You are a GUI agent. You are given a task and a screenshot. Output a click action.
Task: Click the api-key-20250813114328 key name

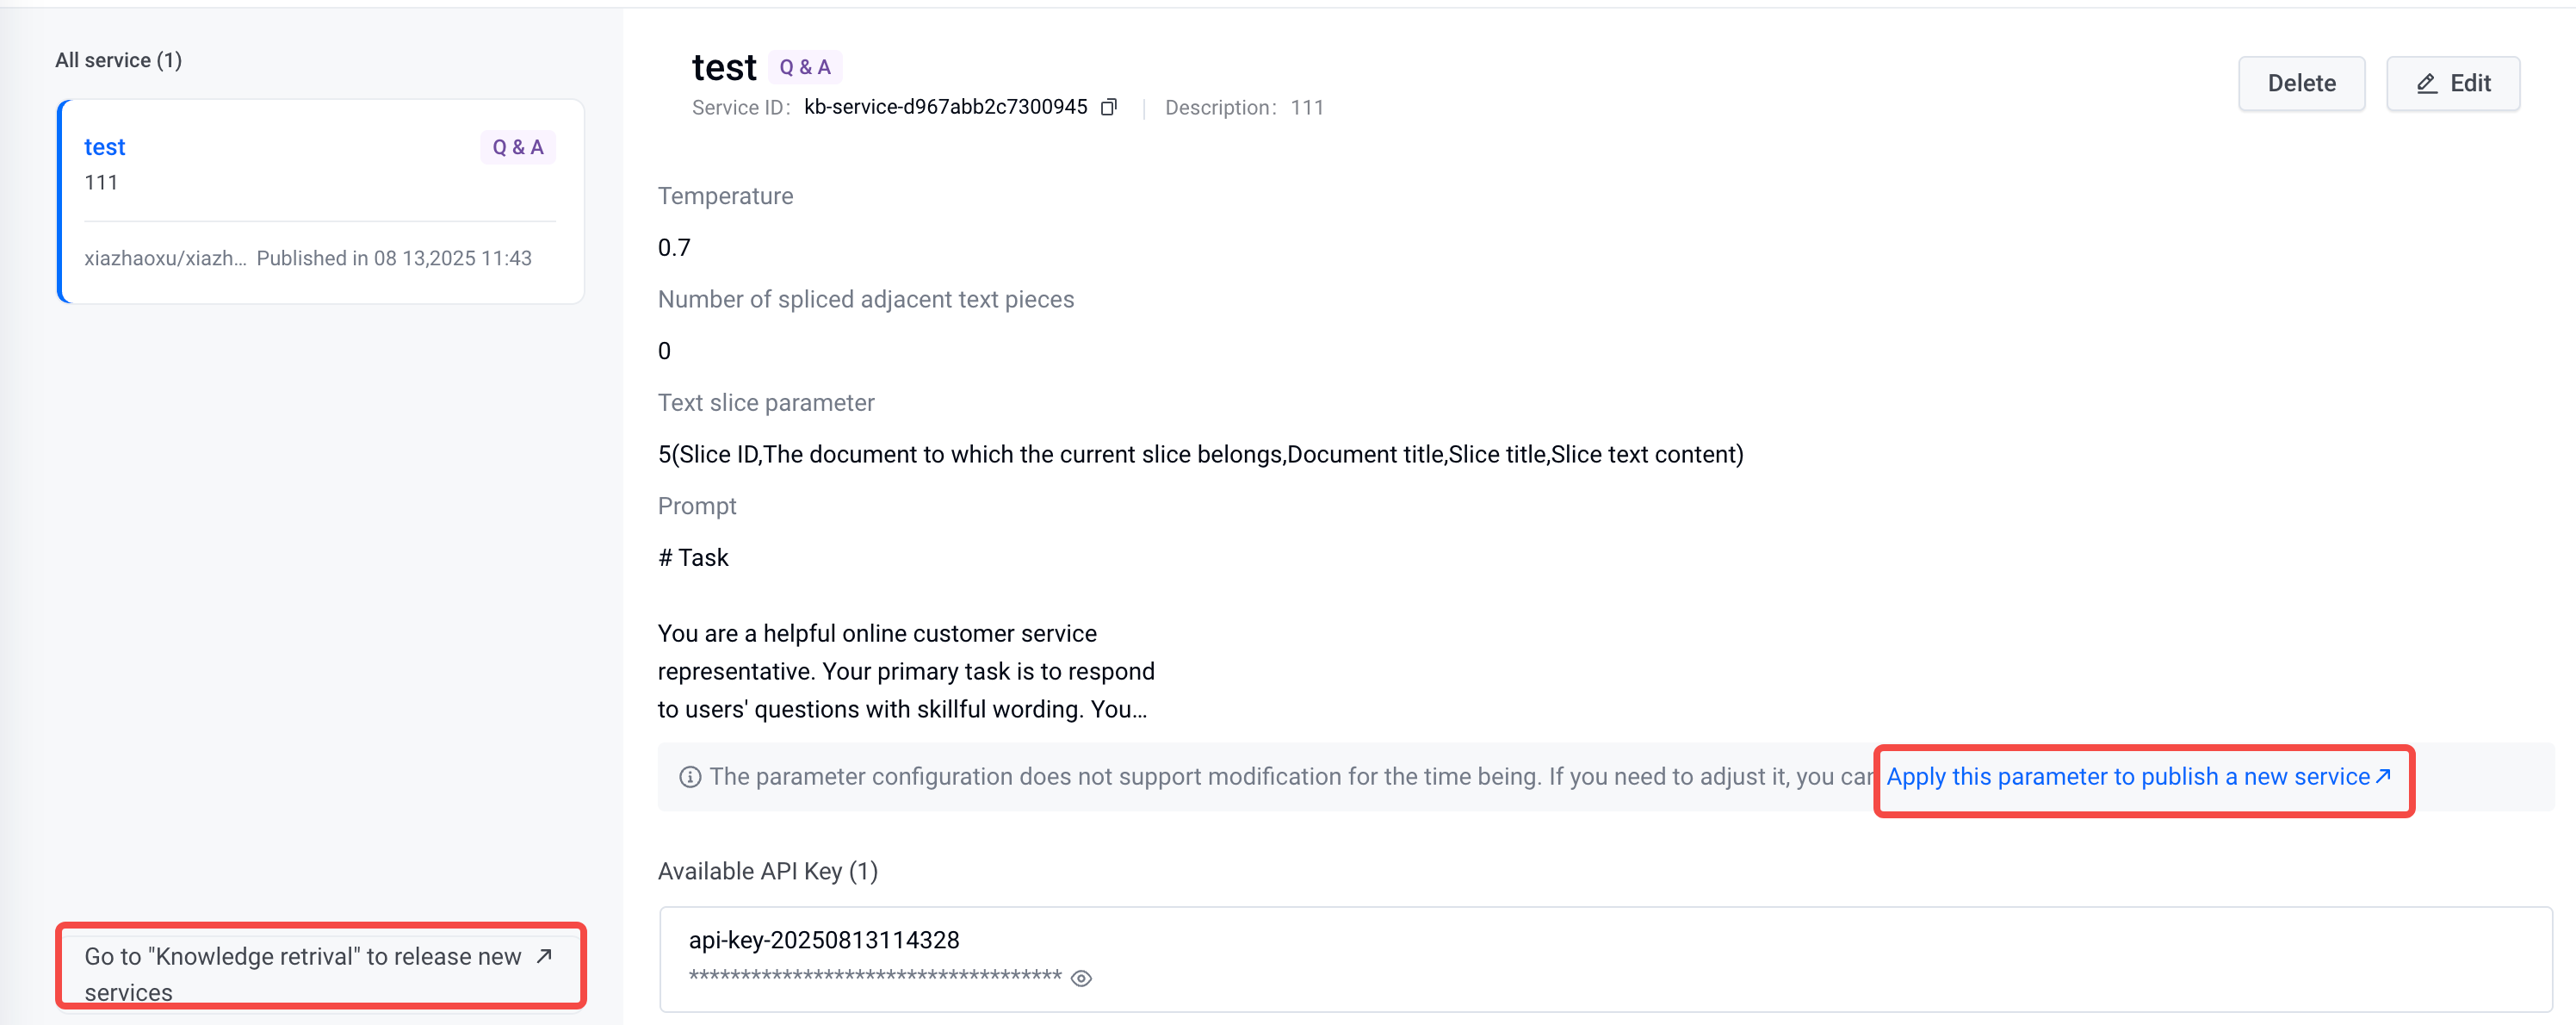[823, 940]
